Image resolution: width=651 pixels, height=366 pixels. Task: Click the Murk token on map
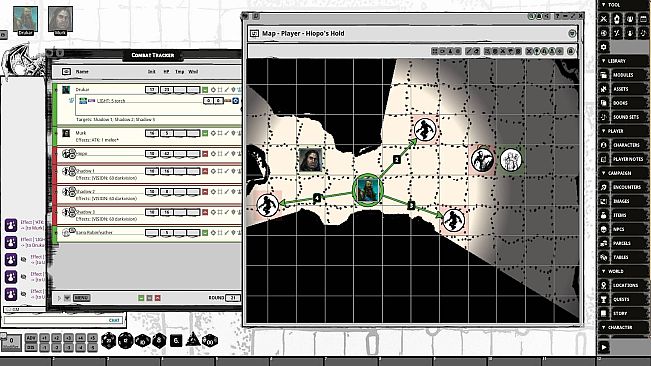(x=310, y=160)
